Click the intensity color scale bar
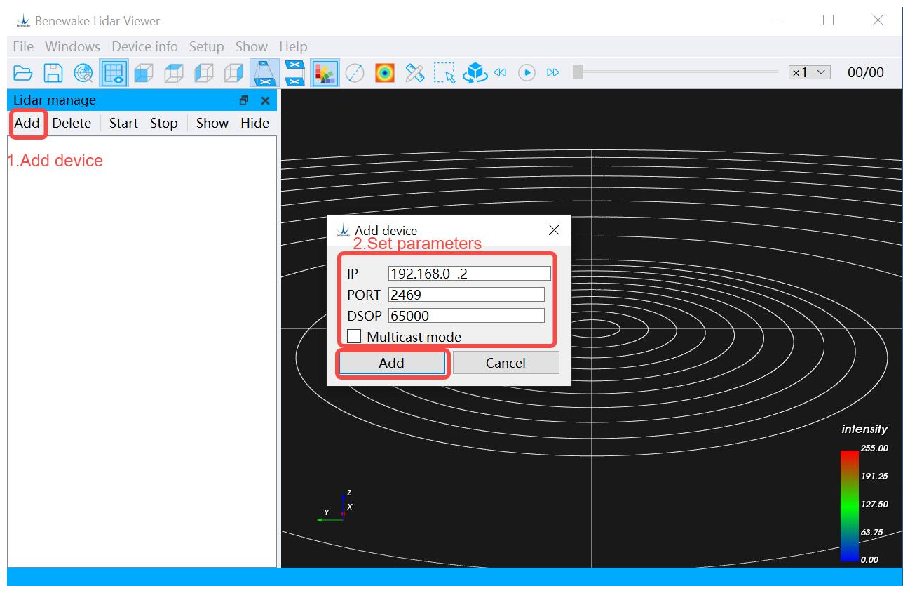 (850, 506)
